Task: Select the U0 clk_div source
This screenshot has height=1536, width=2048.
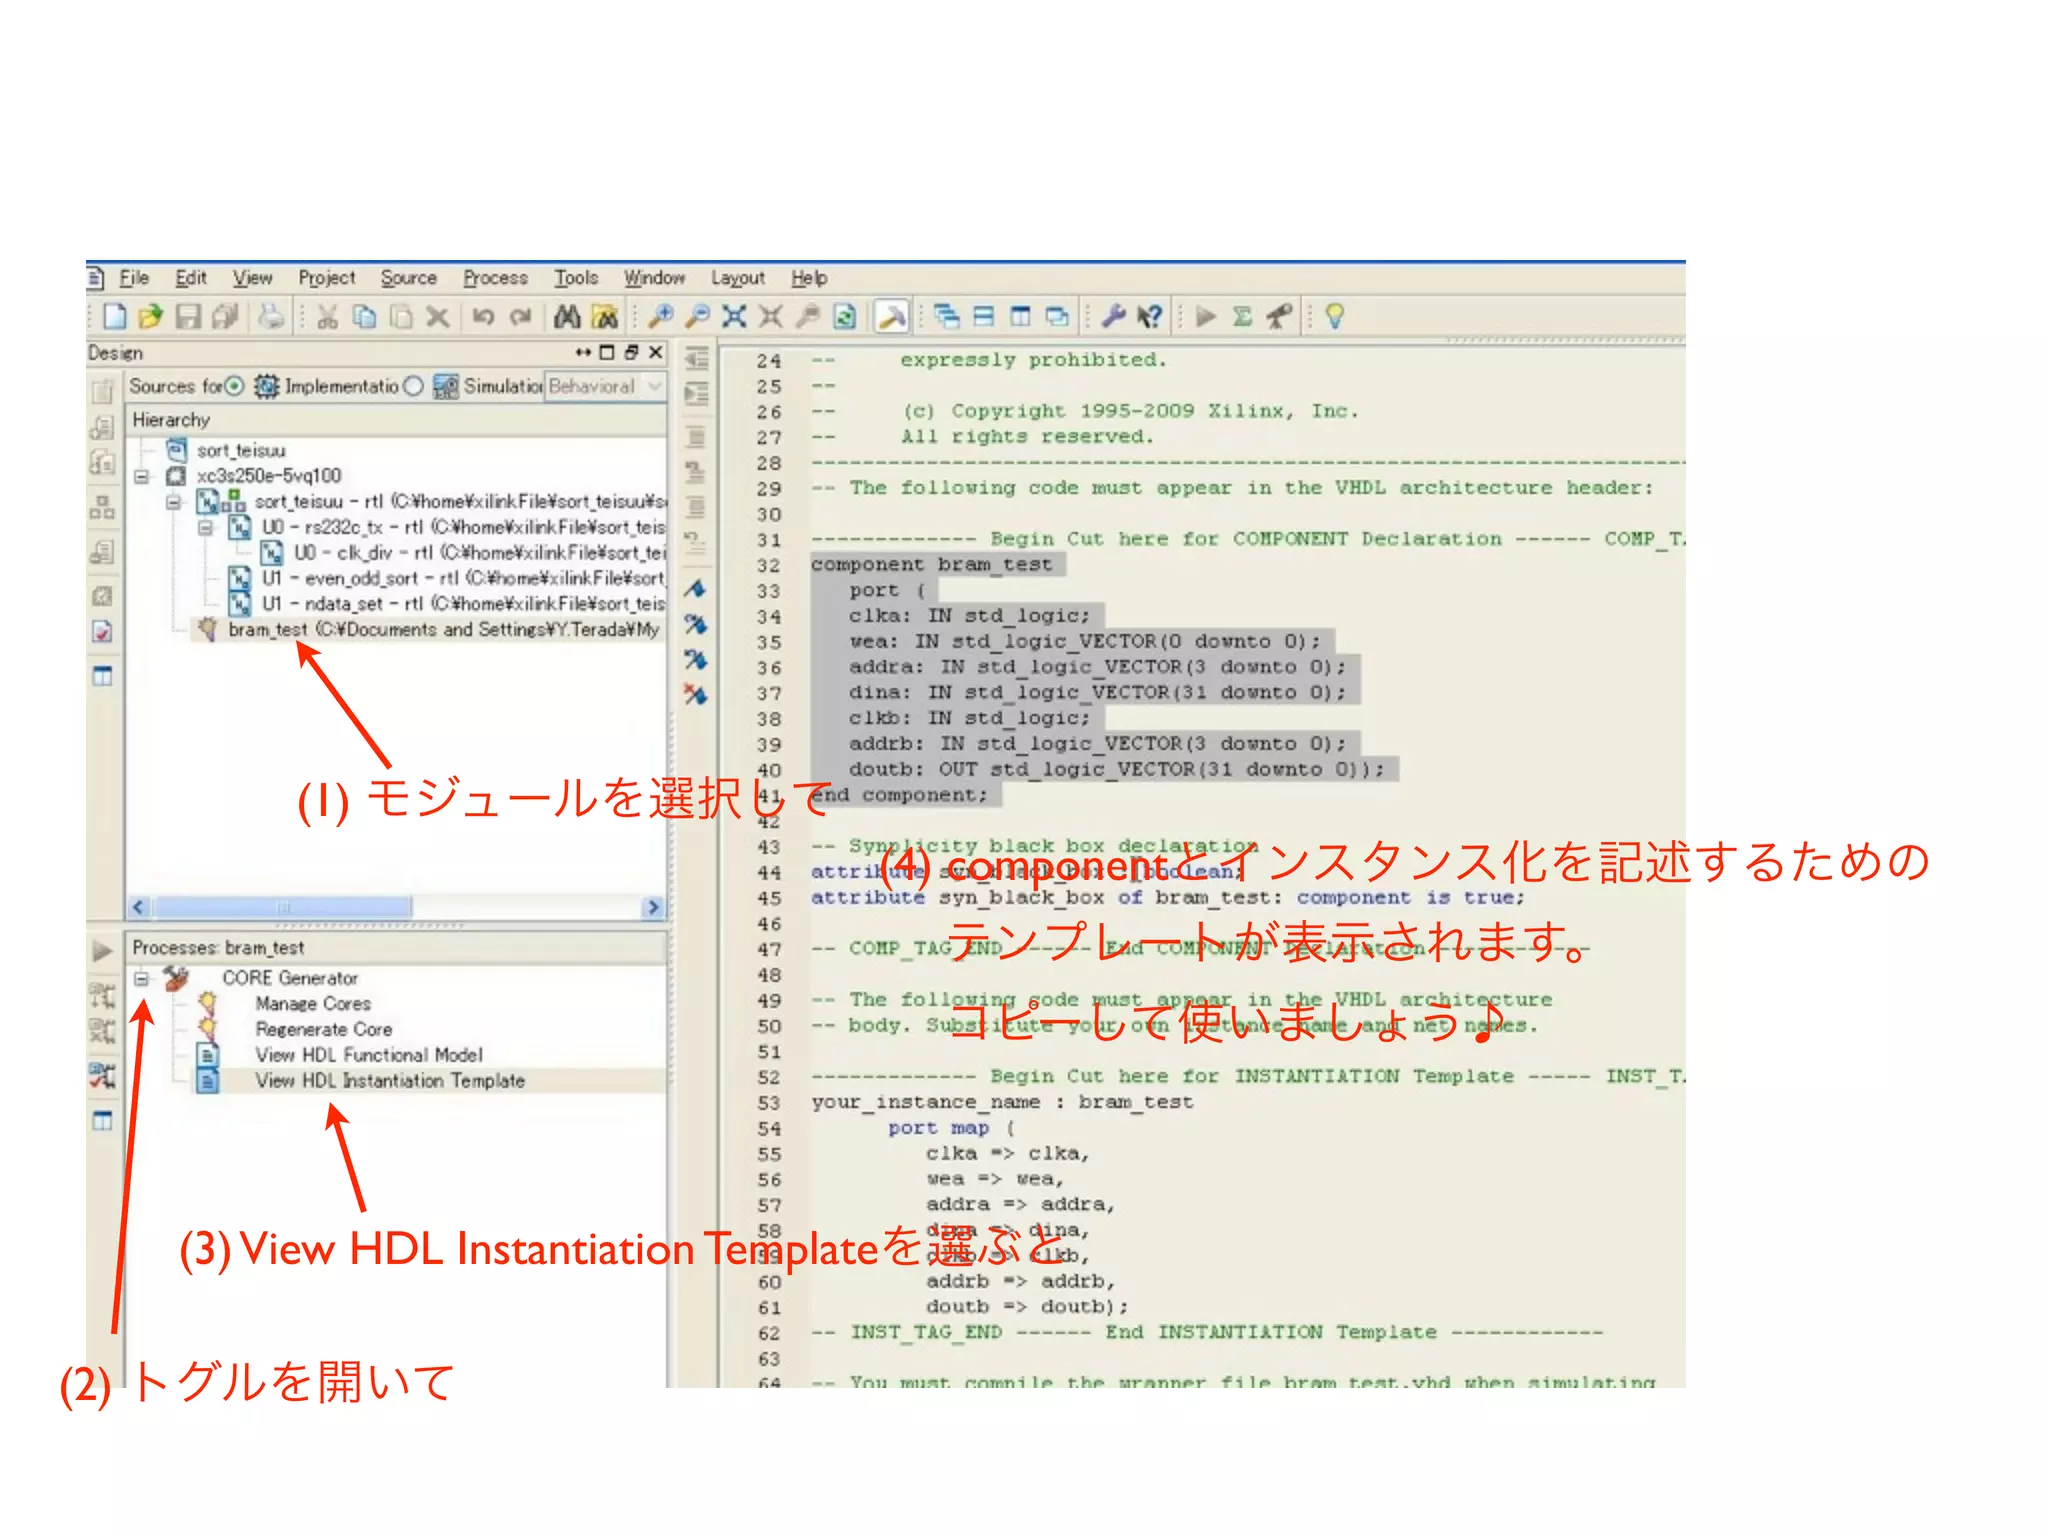Action: pyautogui.click(x=464, y=553)
